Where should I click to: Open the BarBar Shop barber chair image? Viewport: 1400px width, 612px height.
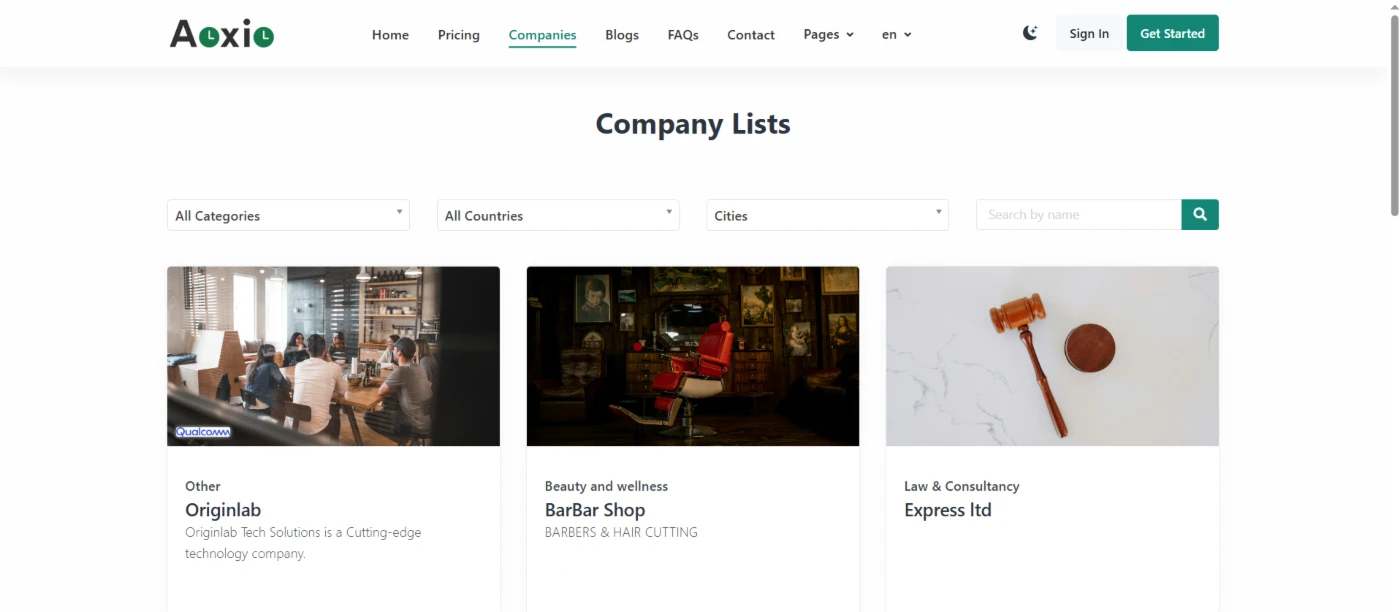693,356
